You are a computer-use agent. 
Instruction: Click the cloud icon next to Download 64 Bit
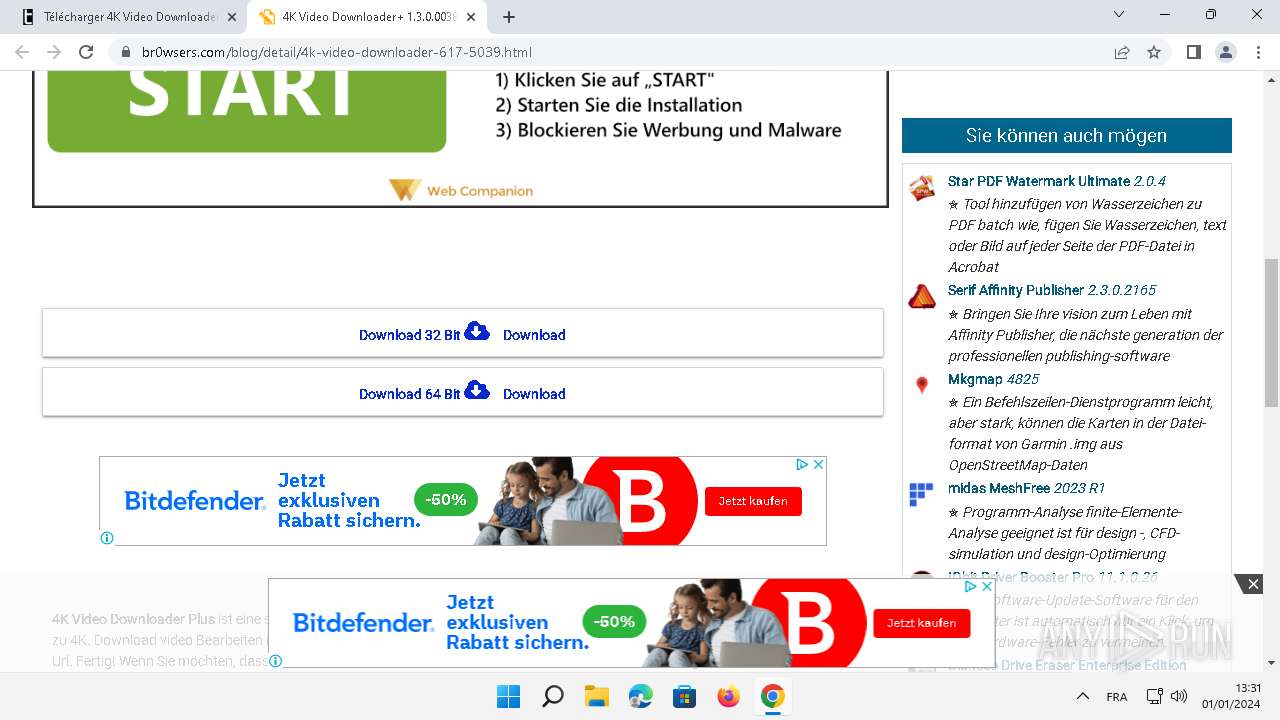[x=477, y=390]
